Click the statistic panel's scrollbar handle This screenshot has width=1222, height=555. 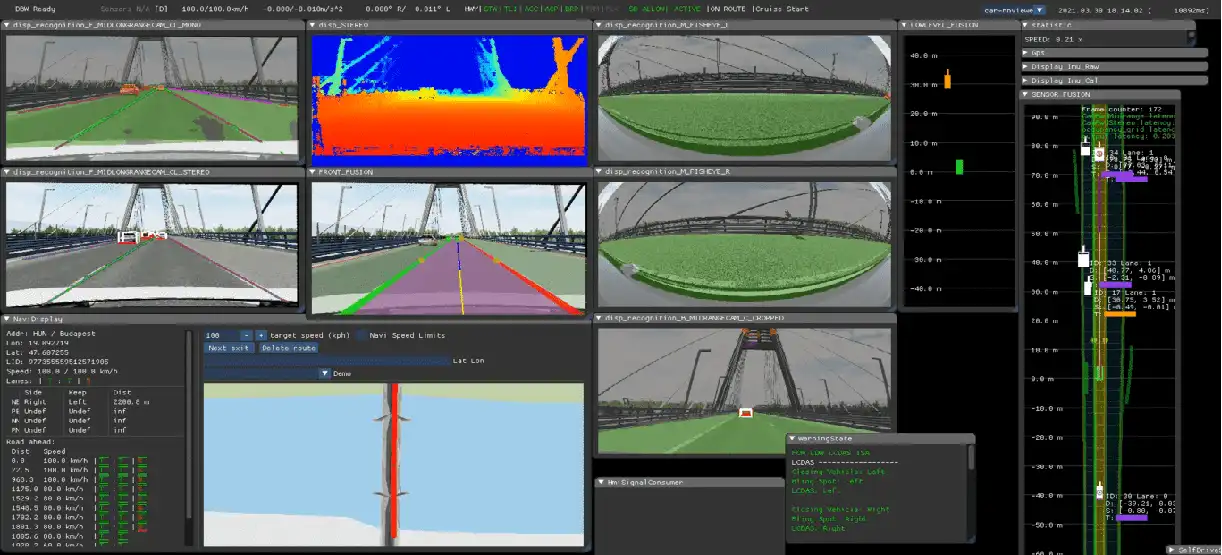coord(1191,36)
